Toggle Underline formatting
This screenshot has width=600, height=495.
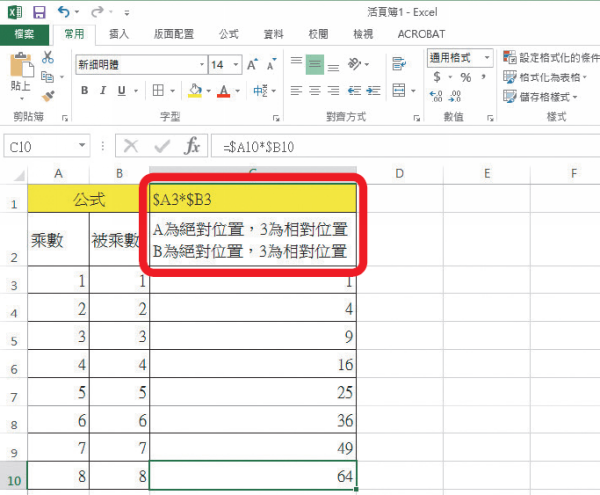pos(122,91)
